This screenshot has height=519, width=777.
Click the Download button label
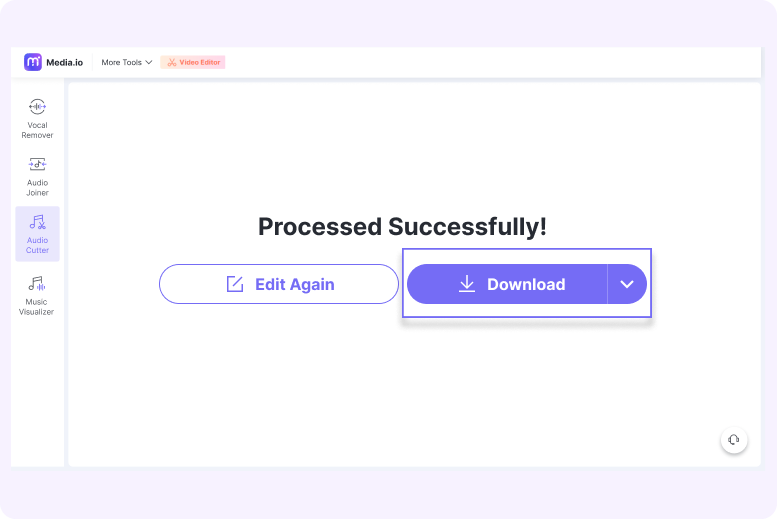point(526,284)
